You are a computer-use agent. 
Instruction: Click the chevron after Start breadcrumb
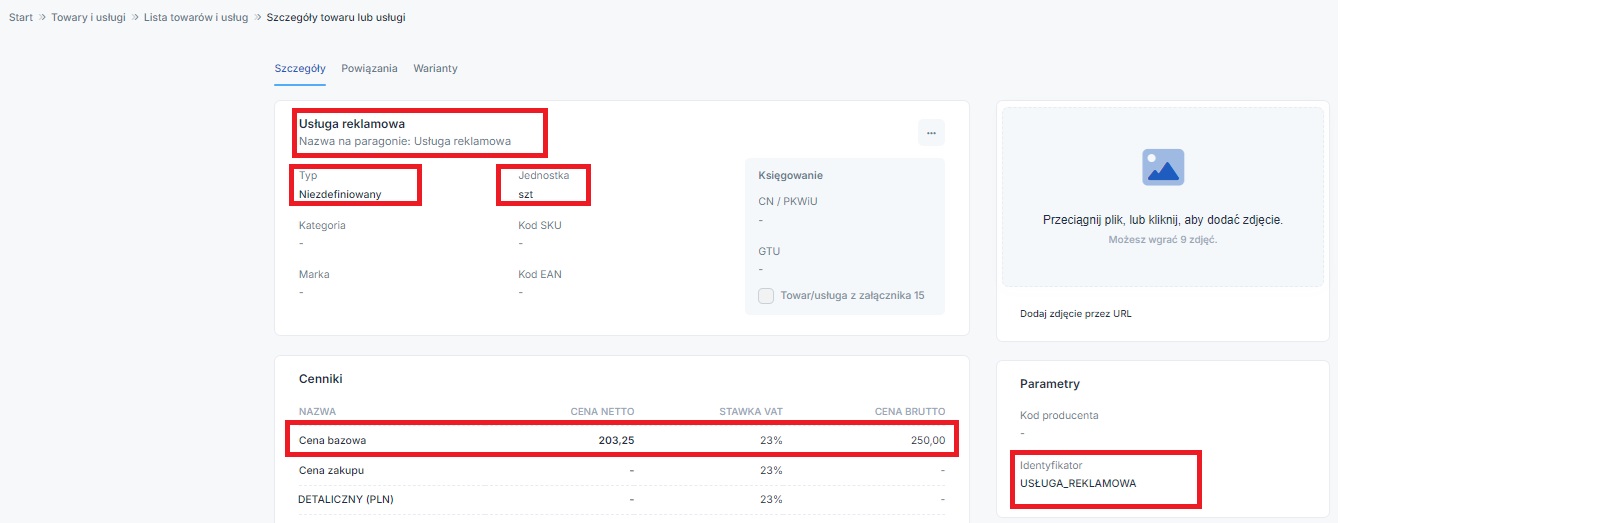point(43,17)
